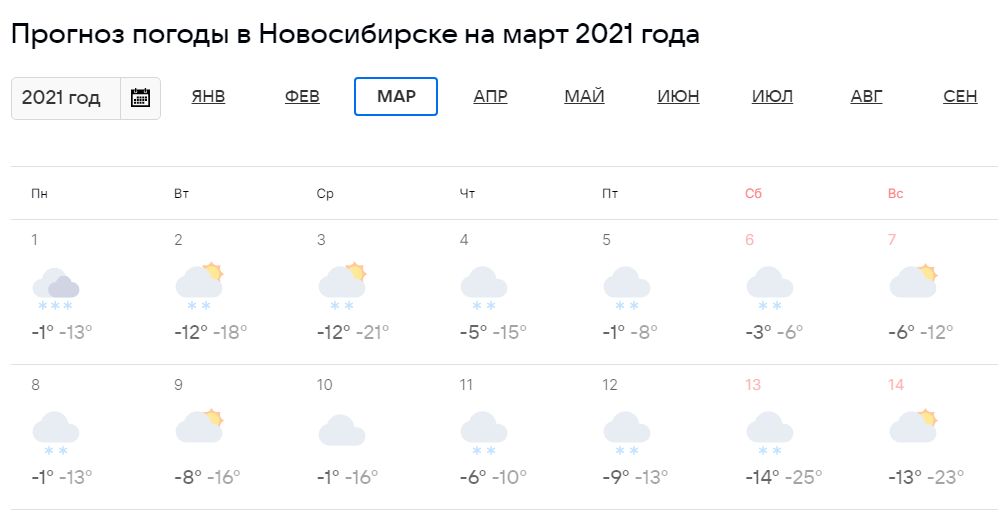998x511 pixels.
Task: Click the March 7 partly cloudy icon
Action: 913,281
